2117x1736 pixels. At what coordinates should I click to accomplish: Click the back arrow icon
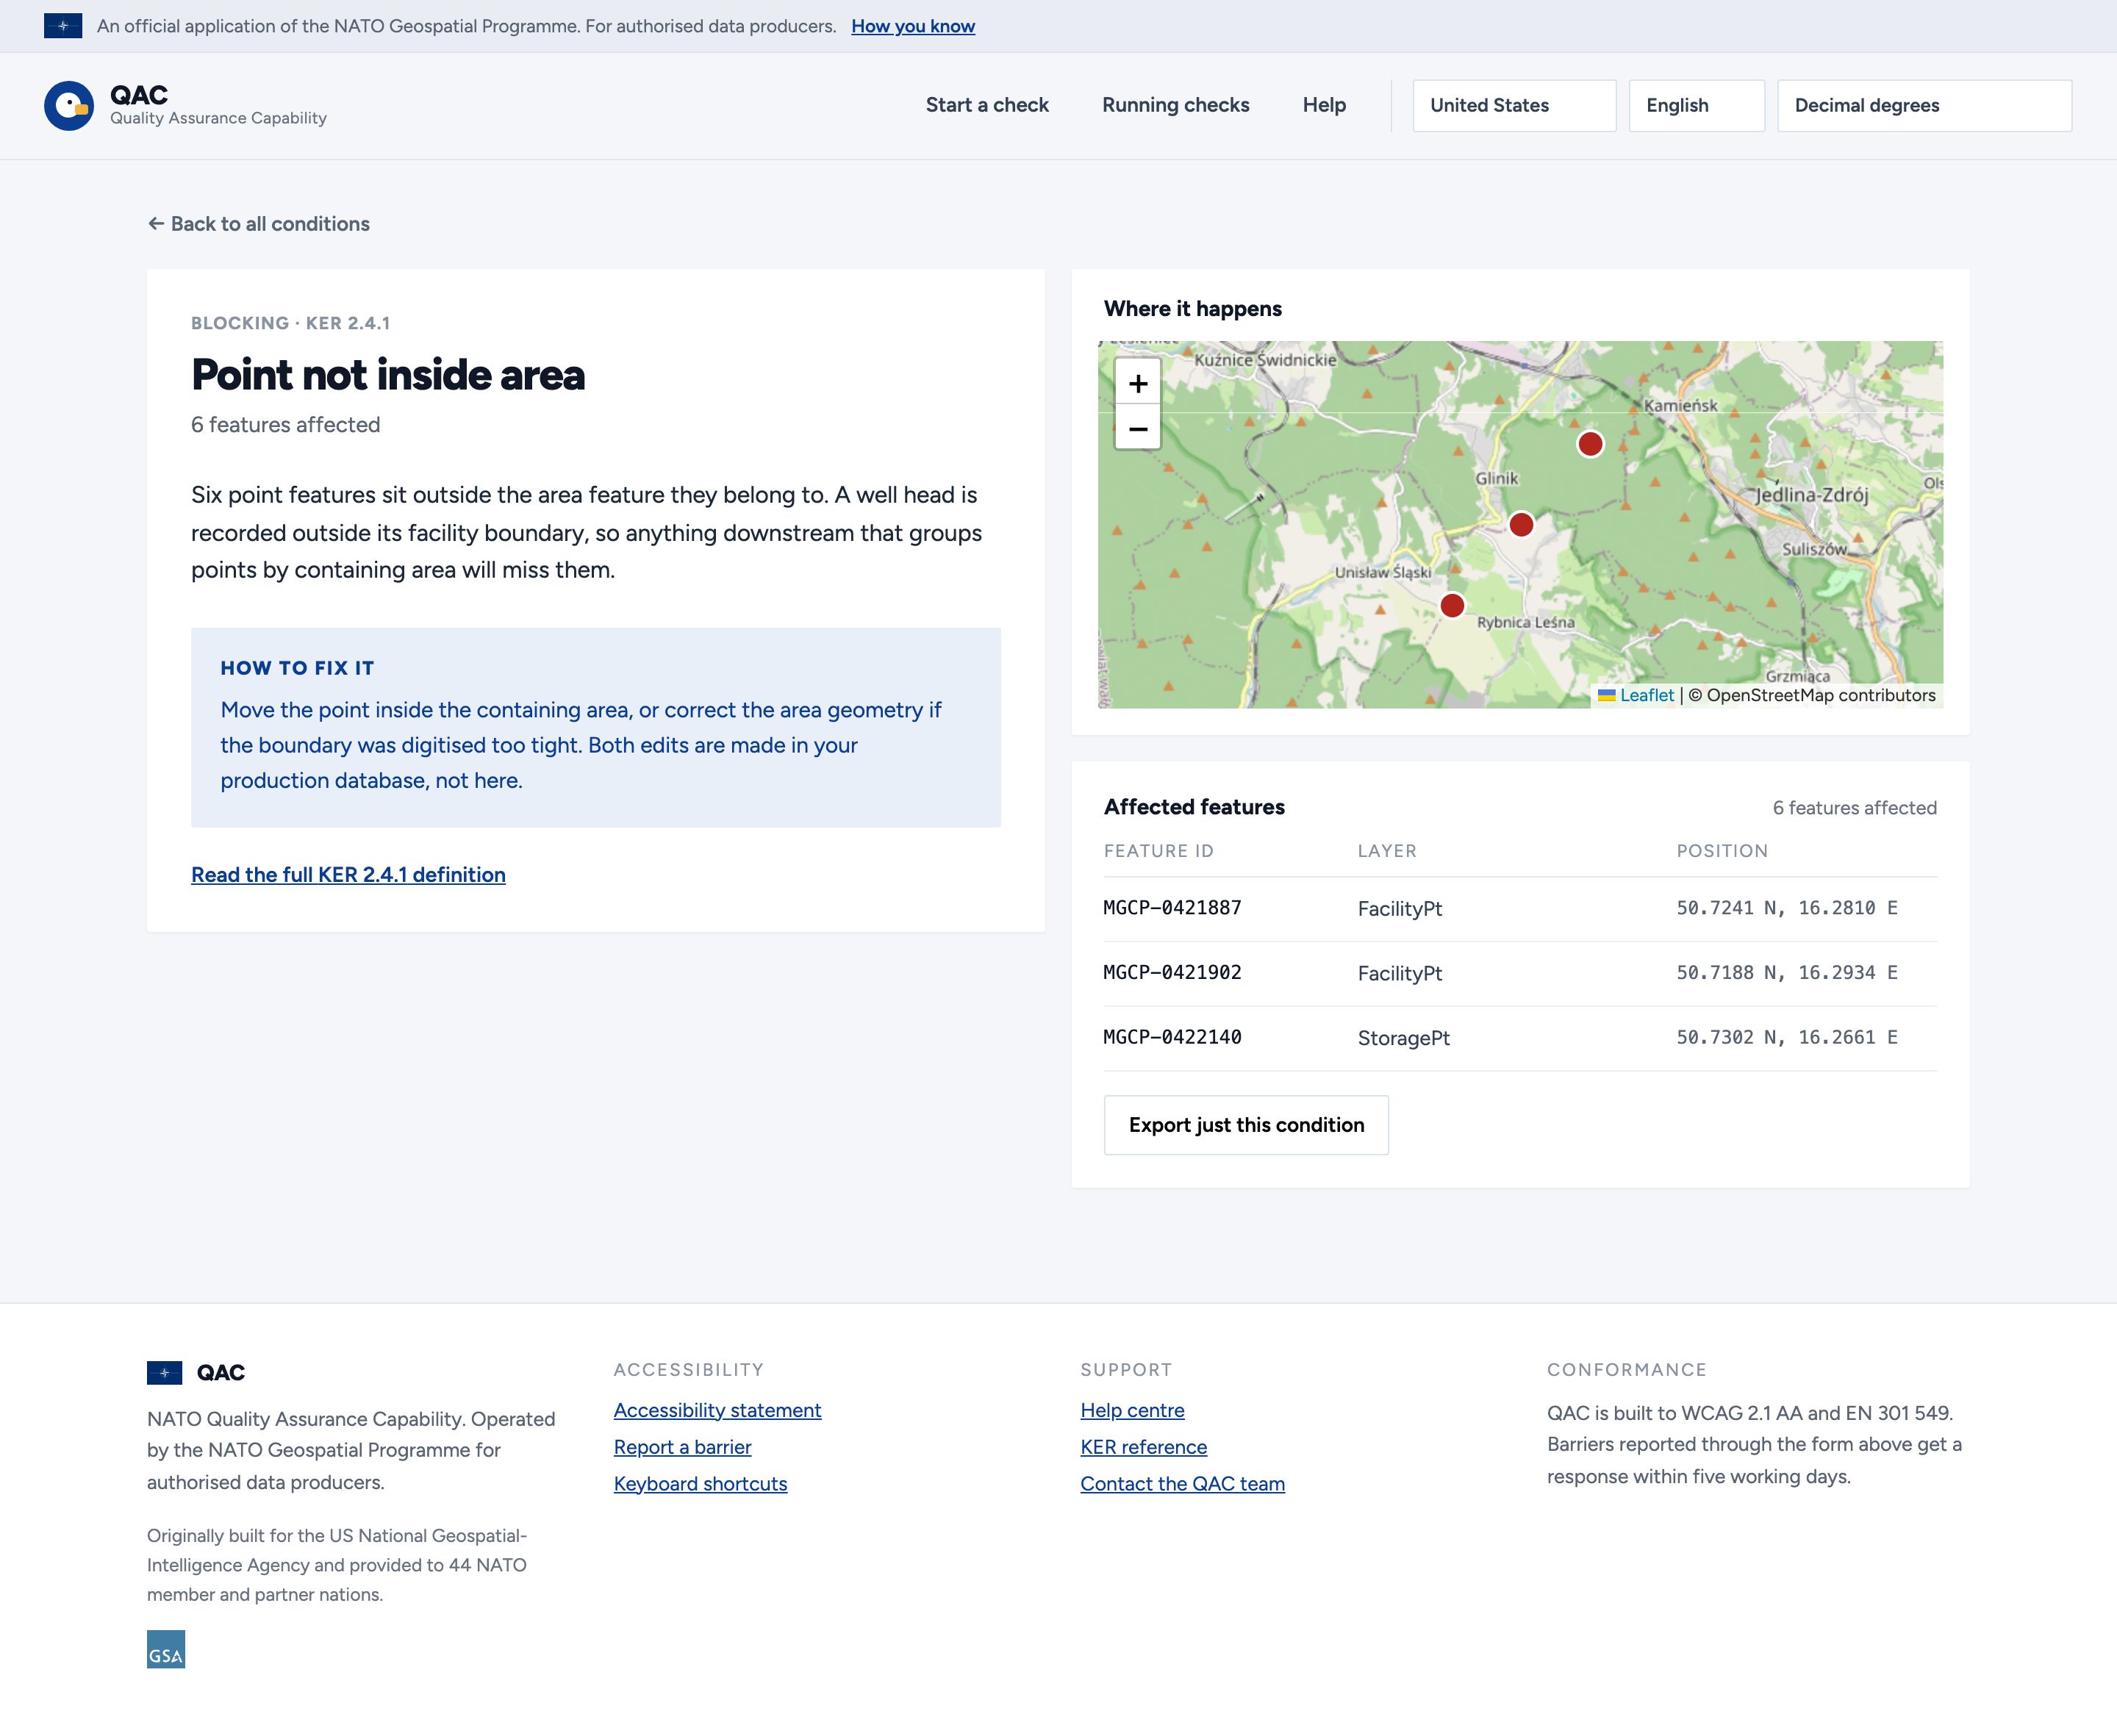156,224
